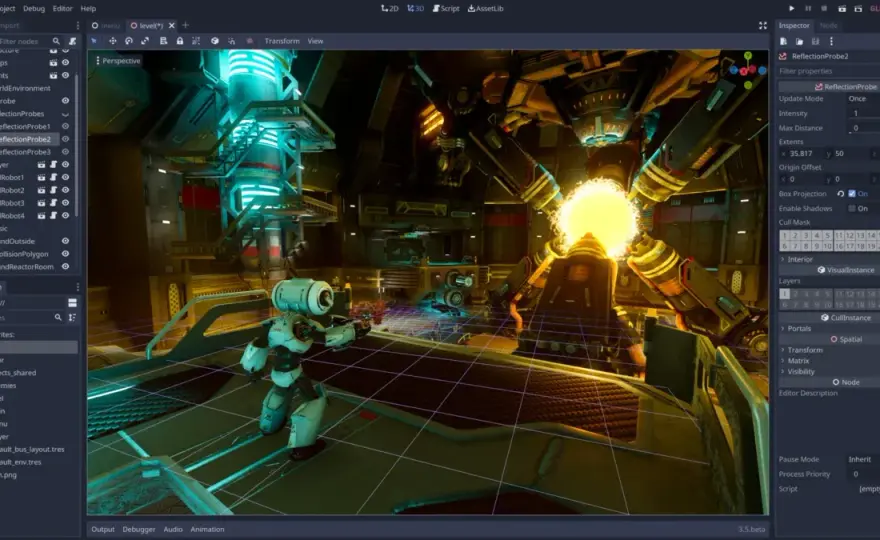Open the Output bottom panel

(x=103, y=529)
